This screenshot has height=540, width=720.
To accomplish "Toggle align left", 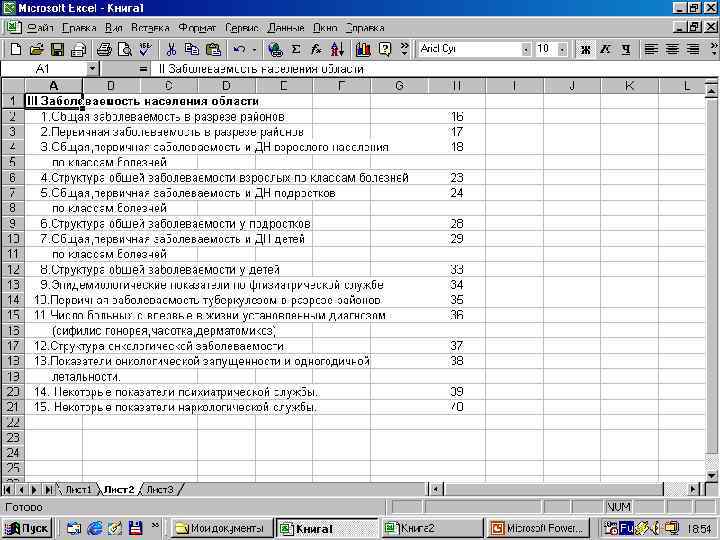I will (x=651, y=49).
